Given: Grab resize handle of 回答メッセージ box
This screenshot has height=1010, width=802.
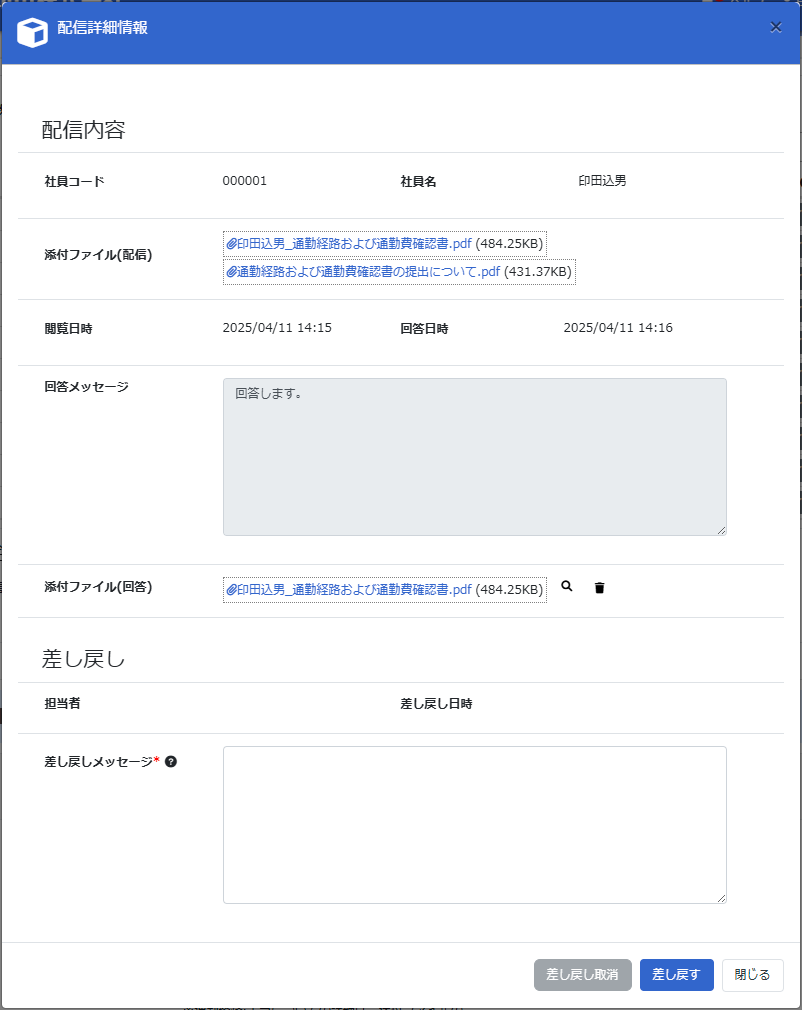Looking at the screenshot, I should point(721,530).
